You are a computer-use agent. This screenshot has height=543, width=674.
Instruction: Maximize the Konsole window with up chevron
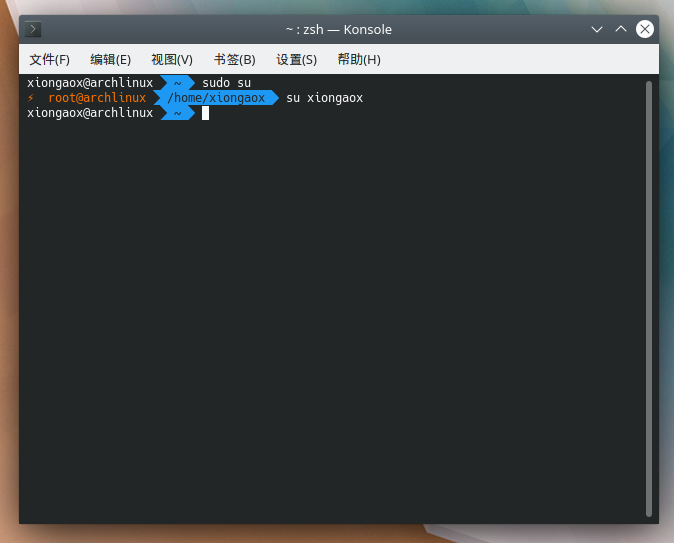[621, 29]
